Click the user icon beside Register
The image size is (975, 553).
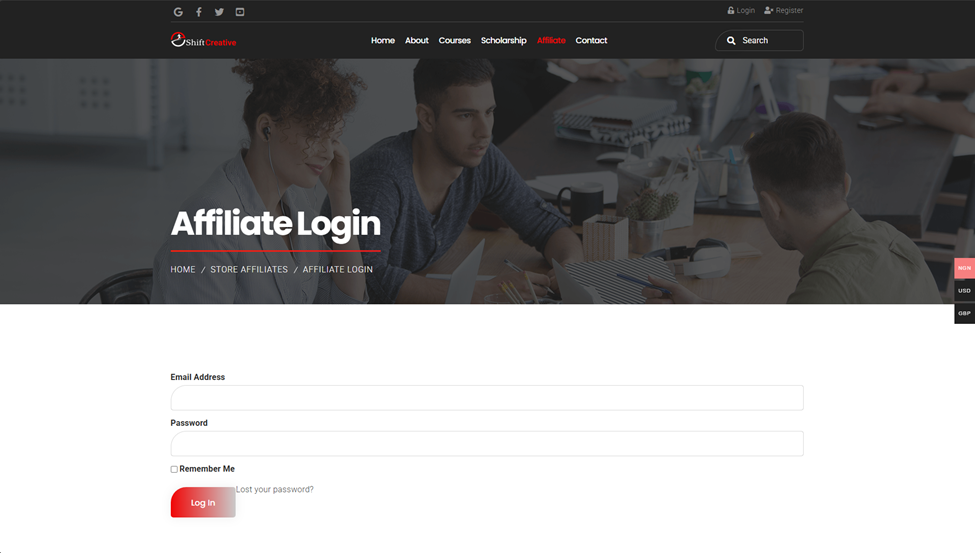[768, 11]
